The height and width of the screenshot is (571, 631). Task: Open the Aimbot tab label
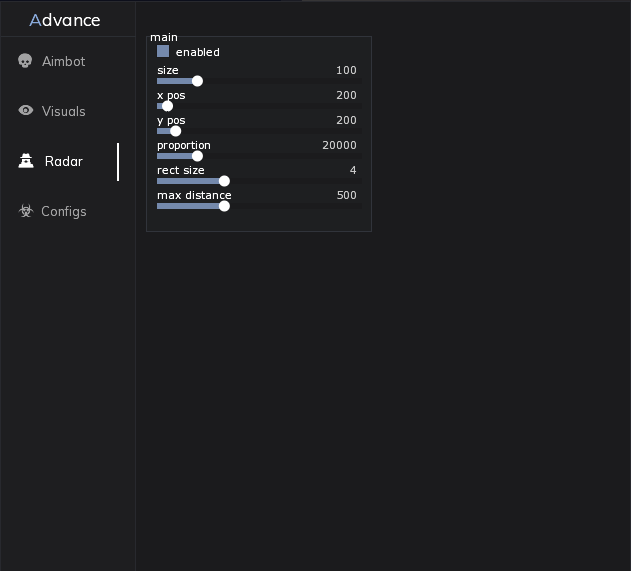[63, 62]
